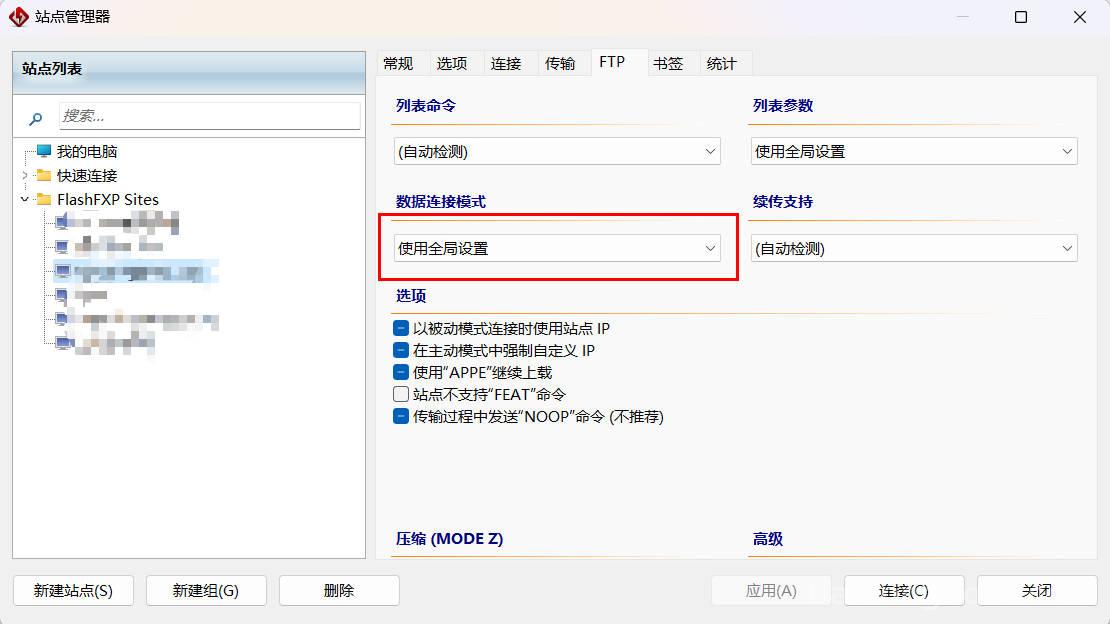Click the 新建站点(S) button
The image size is (1110, 624).
point(73,590)
